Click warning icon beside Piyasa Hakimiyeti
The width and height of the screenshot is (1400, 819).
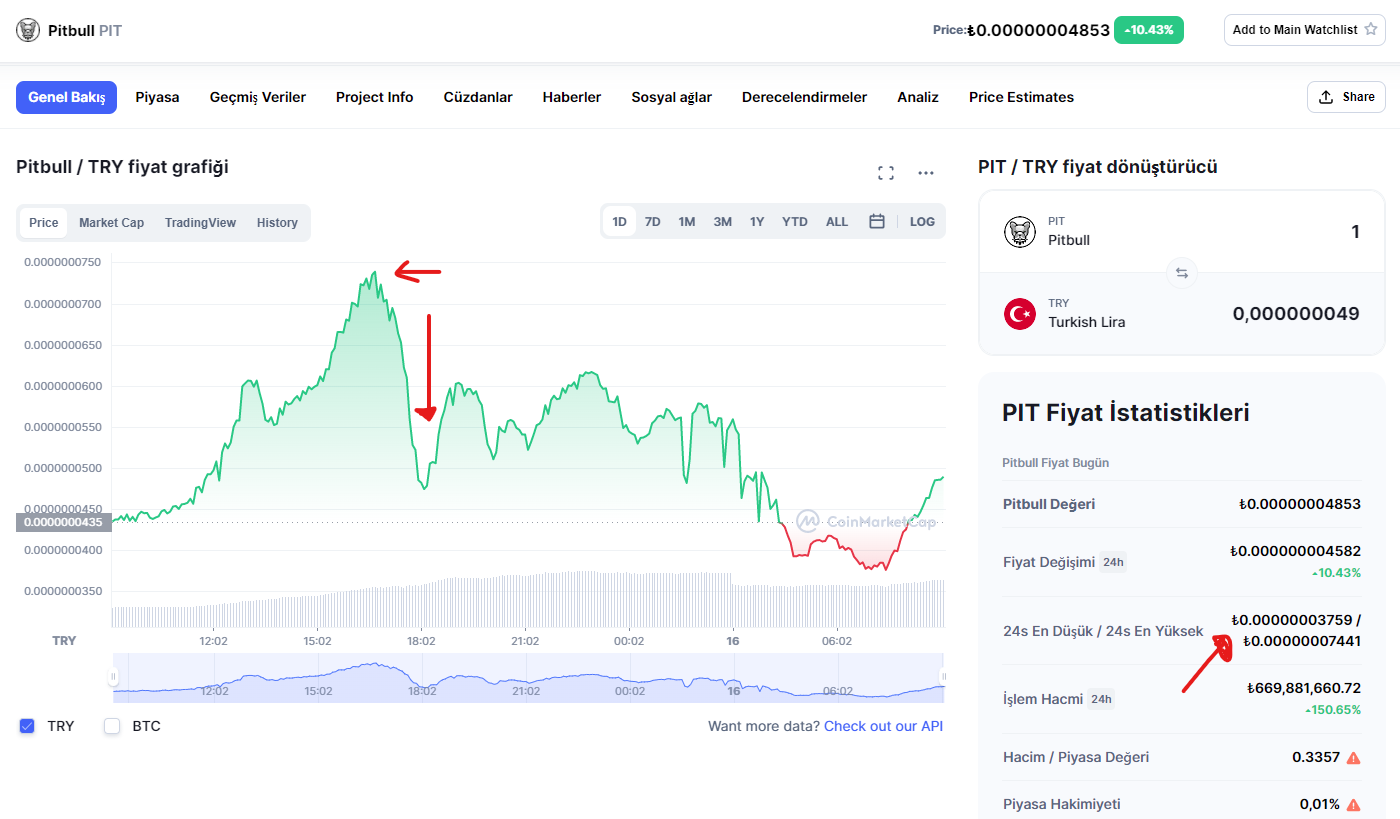point(1353,804)
